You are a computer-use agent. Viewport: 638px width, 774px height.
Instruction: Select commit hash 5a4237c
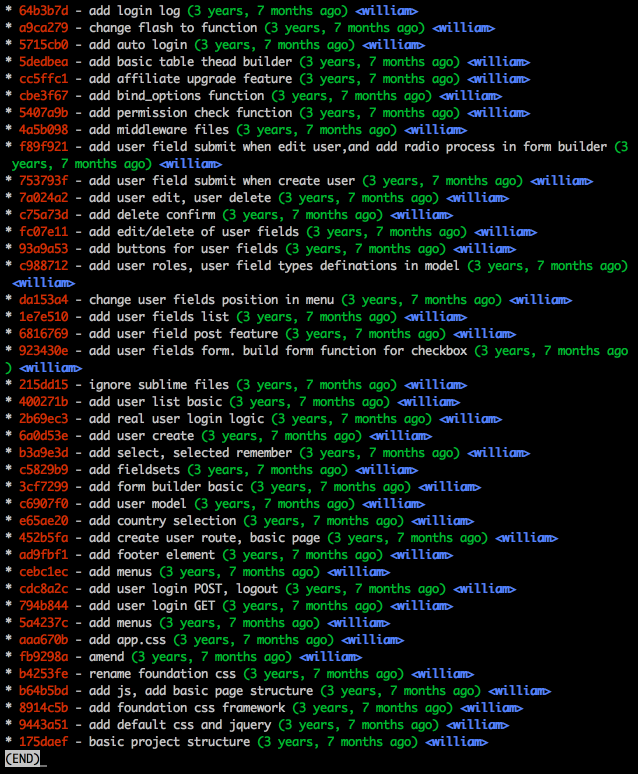(43, 622)
